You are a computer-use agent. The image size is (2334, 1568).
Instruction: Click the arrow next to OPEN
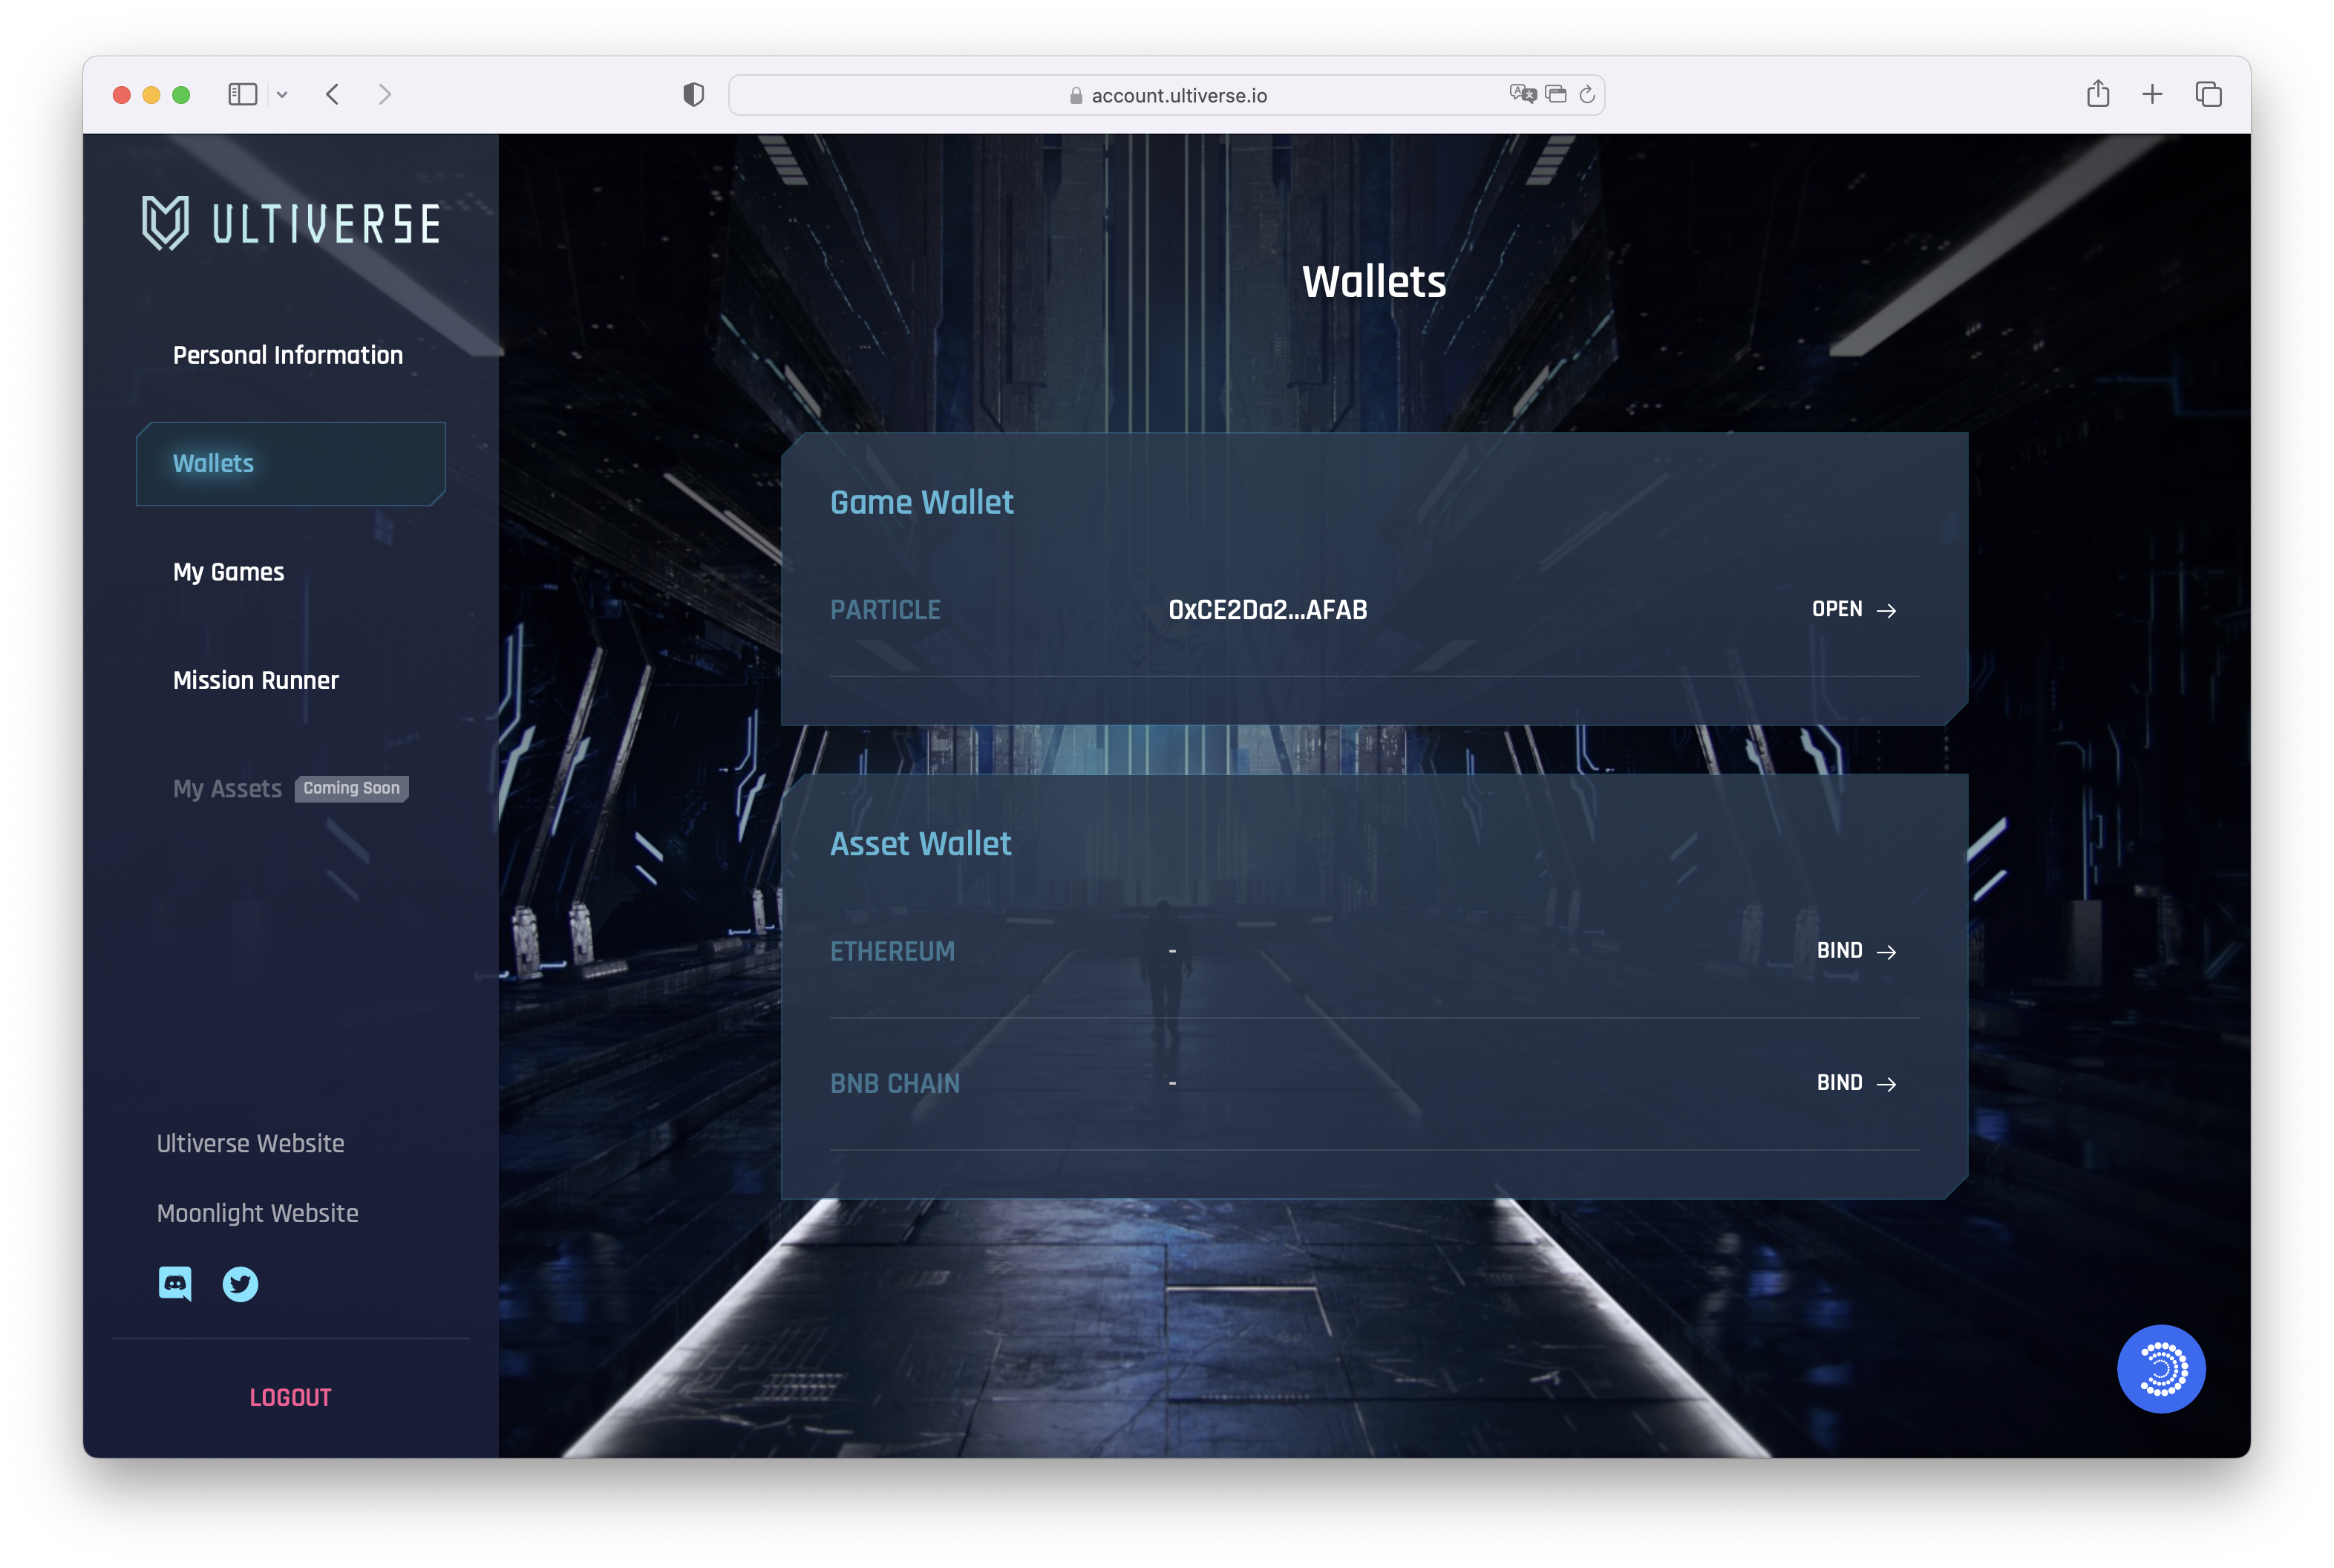[1886, 610]
